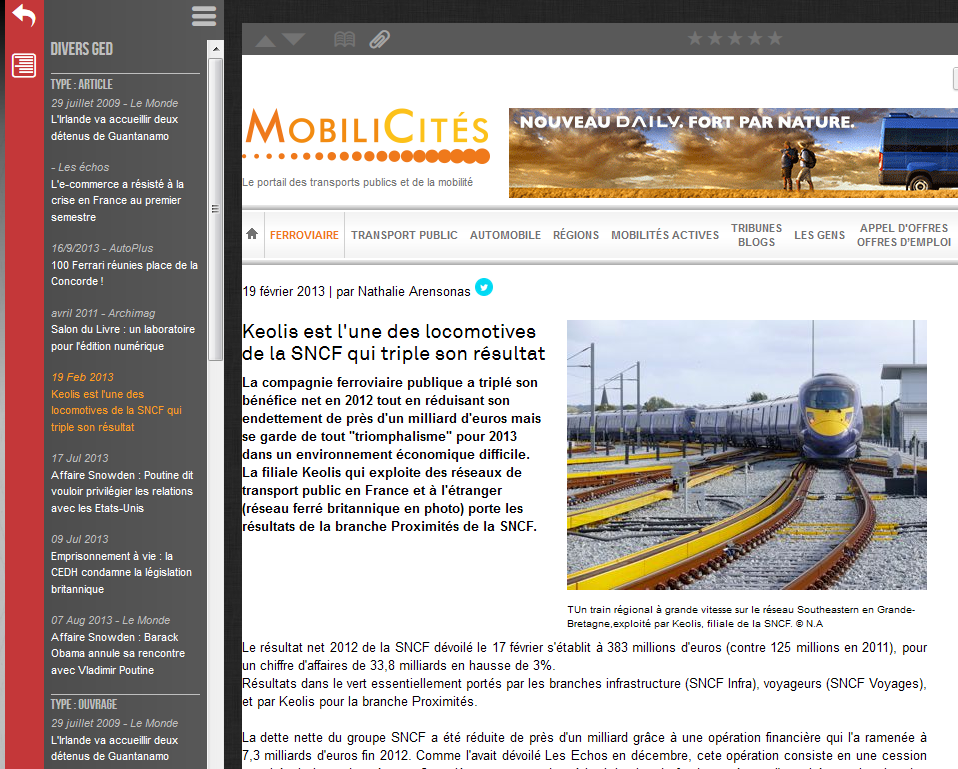Open the book reading view icon

pos(345,40)
